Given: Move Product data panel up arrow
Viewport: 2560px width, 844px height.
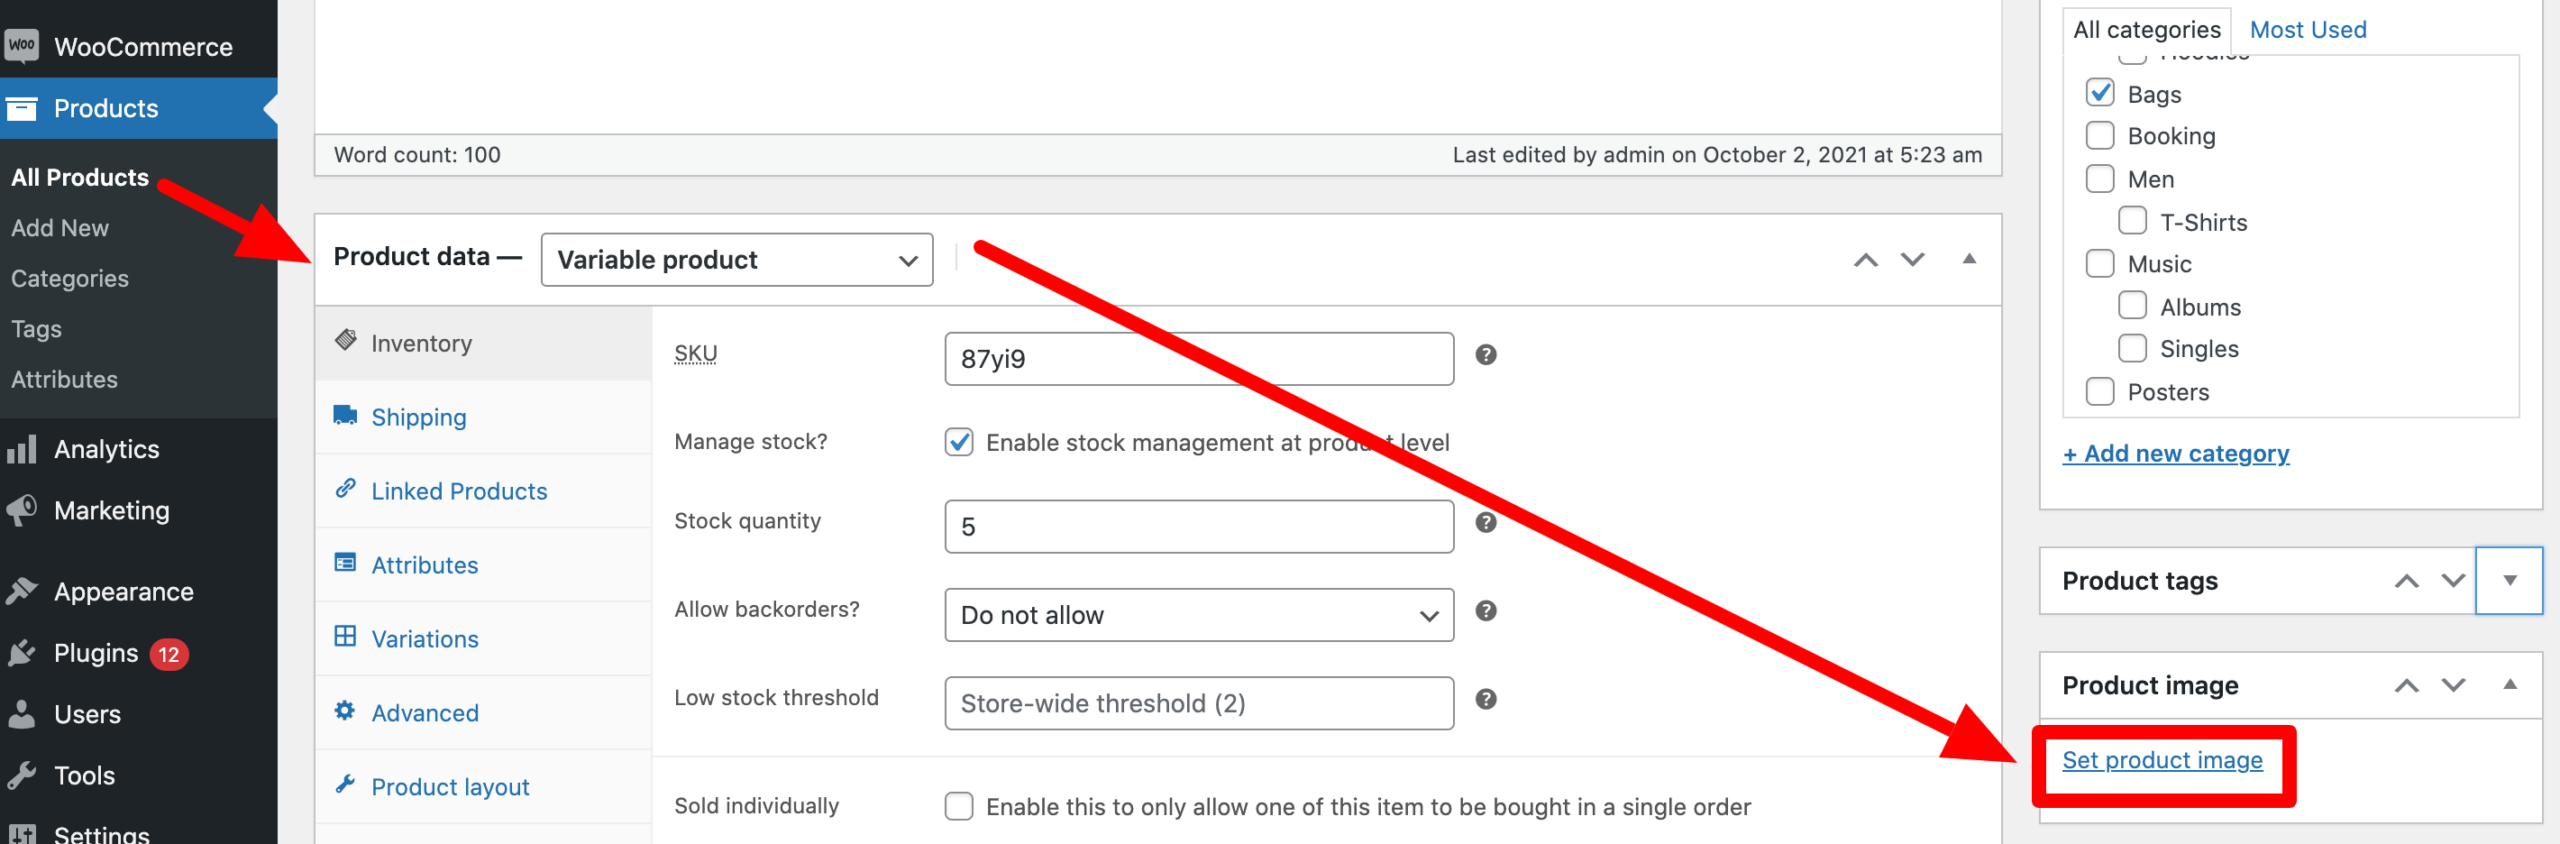Looking at the screenshot, I should pos(1865,260).
